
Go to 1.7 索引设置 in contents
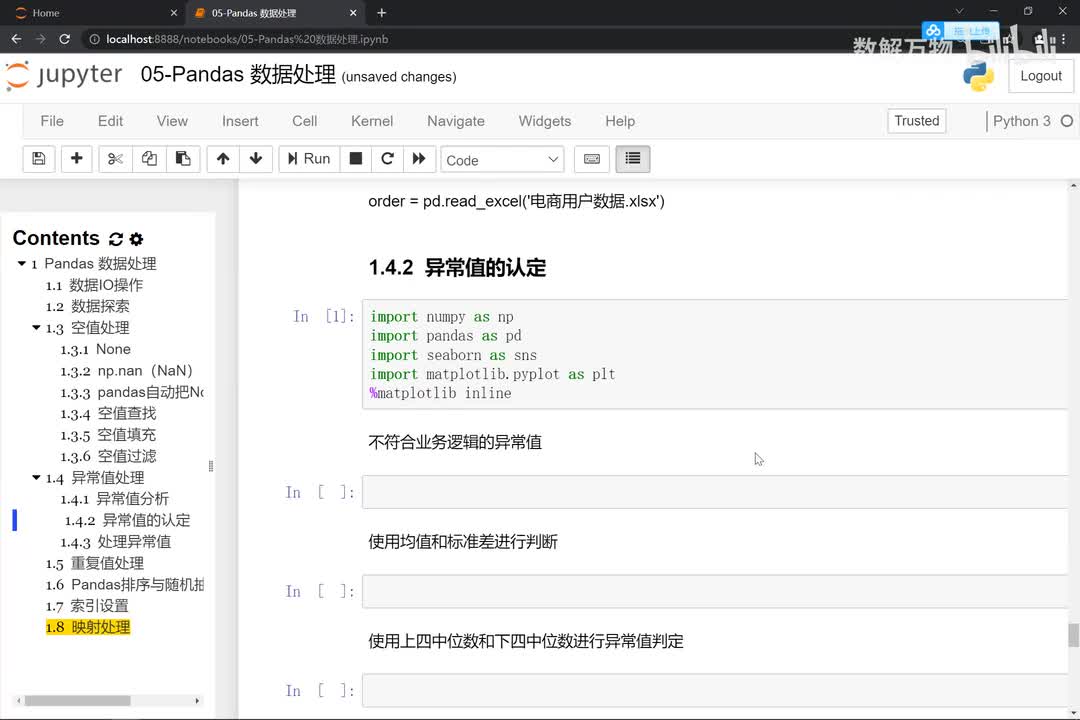click(x=87, y=606)
